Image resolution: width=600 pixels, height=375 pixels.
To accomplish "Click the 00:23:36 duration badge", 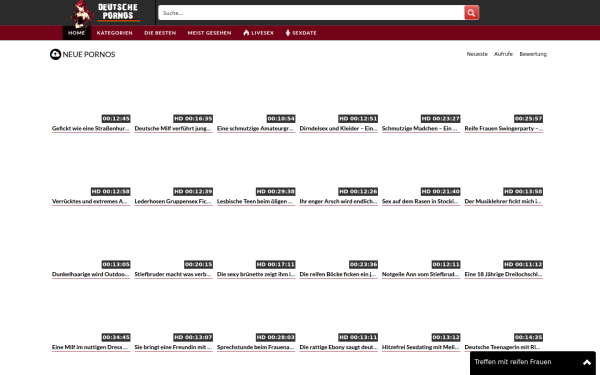I will [363, 264].
